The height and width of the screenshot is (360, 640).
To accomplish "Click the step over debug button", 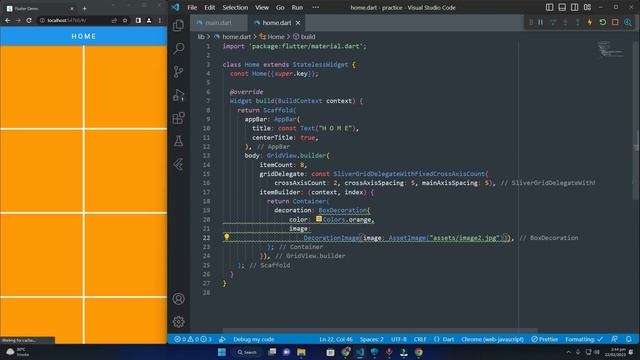I will 553,22.
